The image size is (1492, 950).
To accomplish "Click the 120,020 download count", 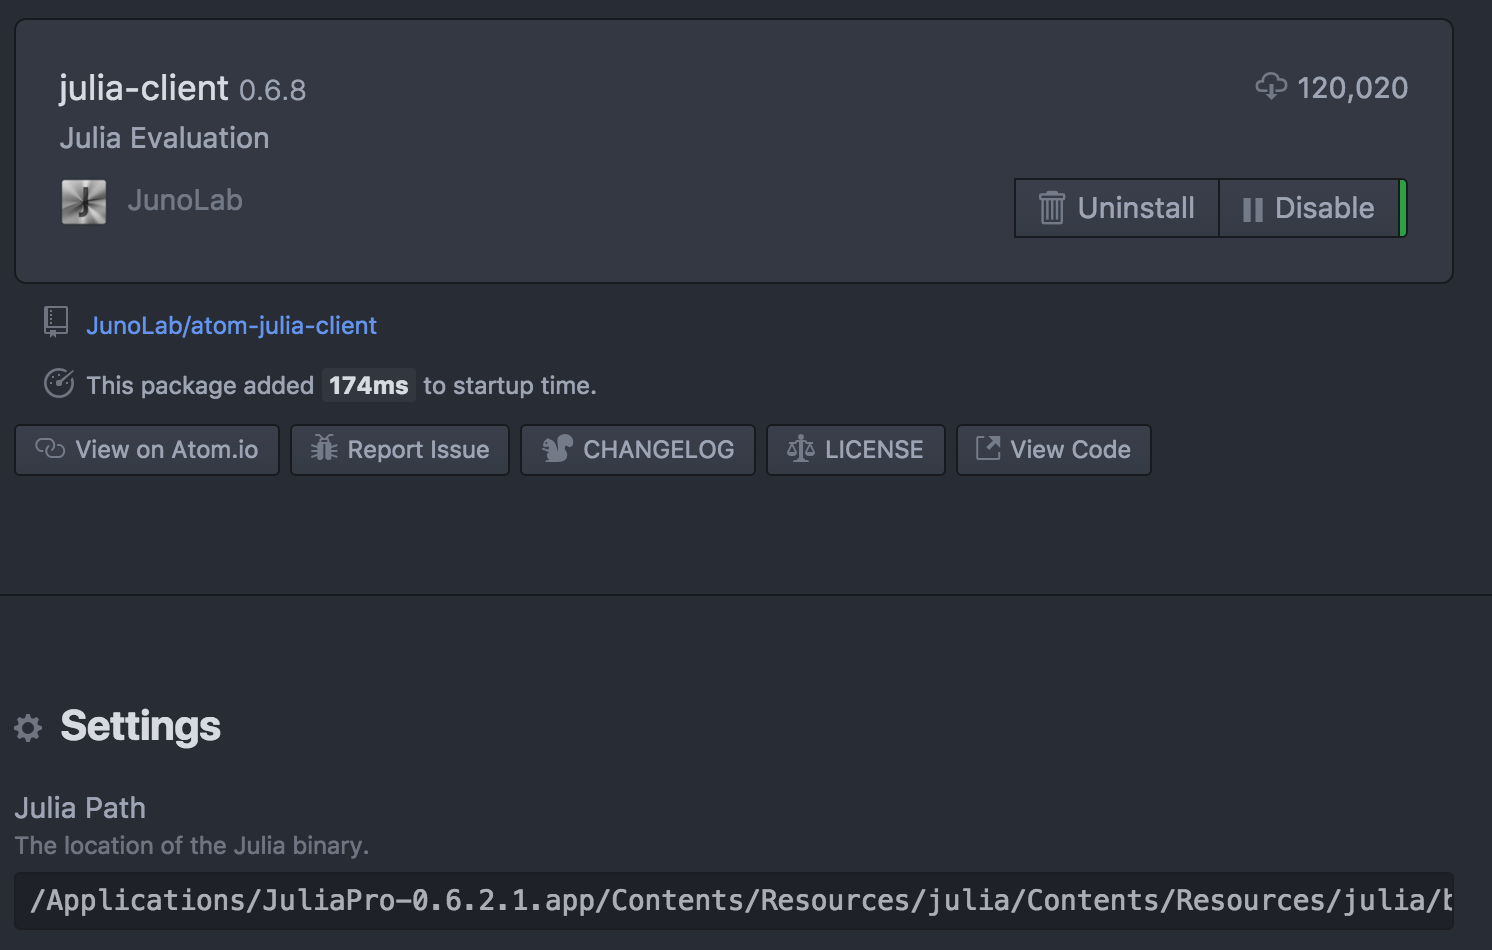I will tap(1352, 89).
